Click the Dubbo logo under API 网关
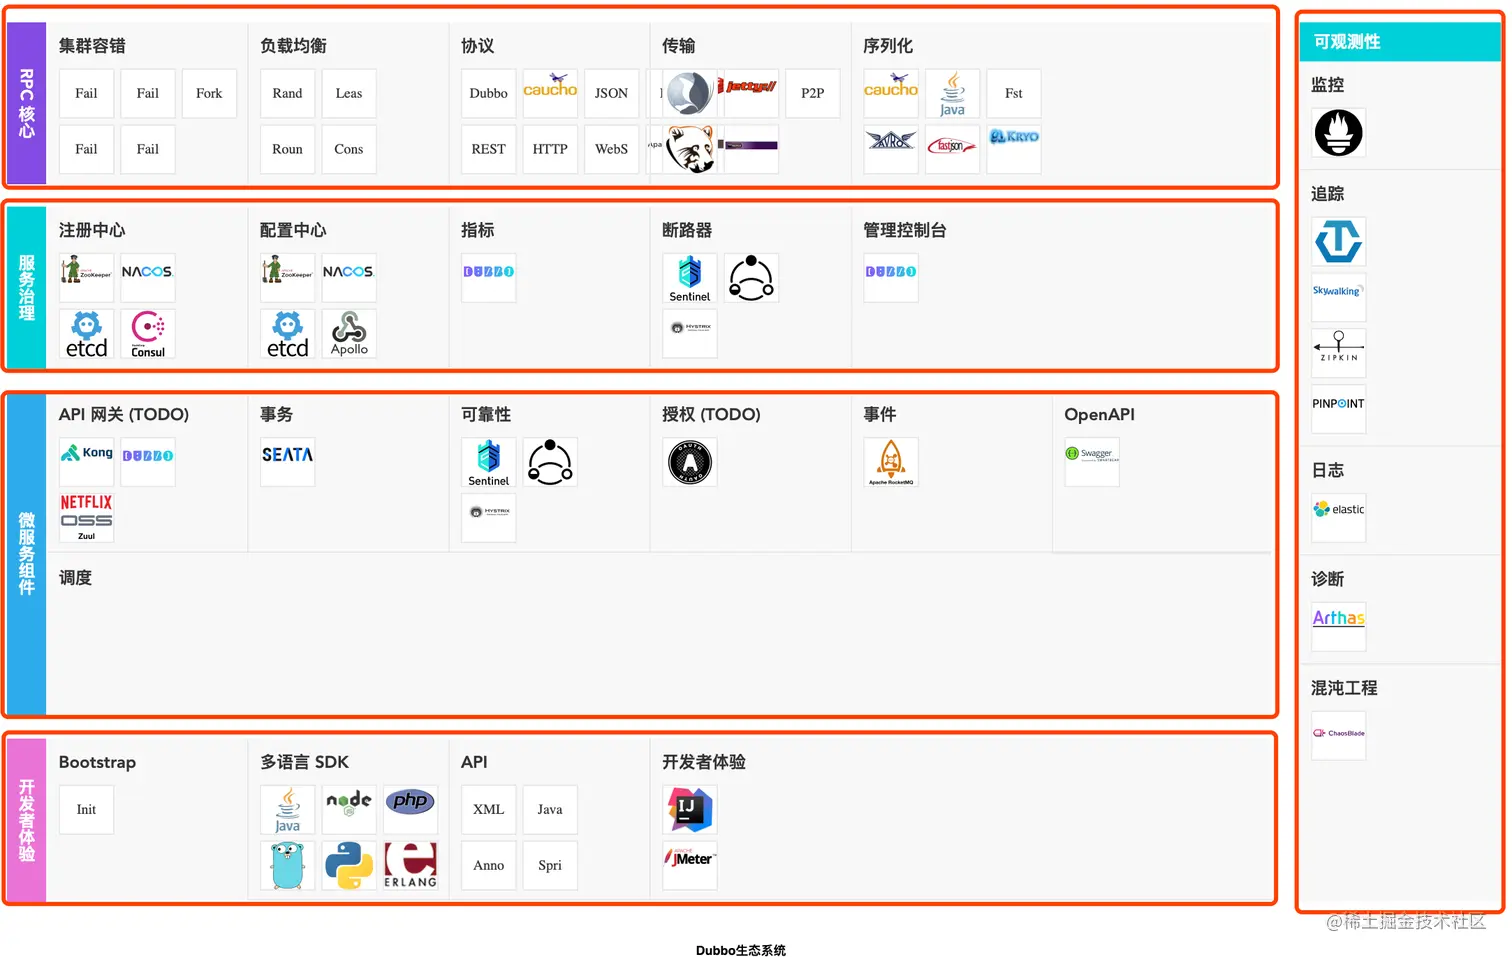 coord(148,462)
